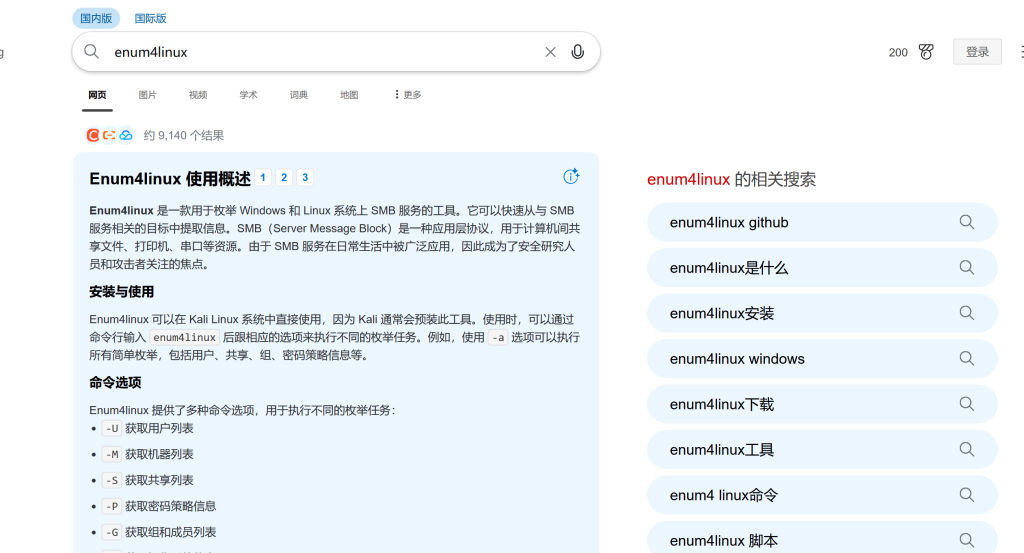Click the 登录 button
The image size is (1024, 553).
977,52
